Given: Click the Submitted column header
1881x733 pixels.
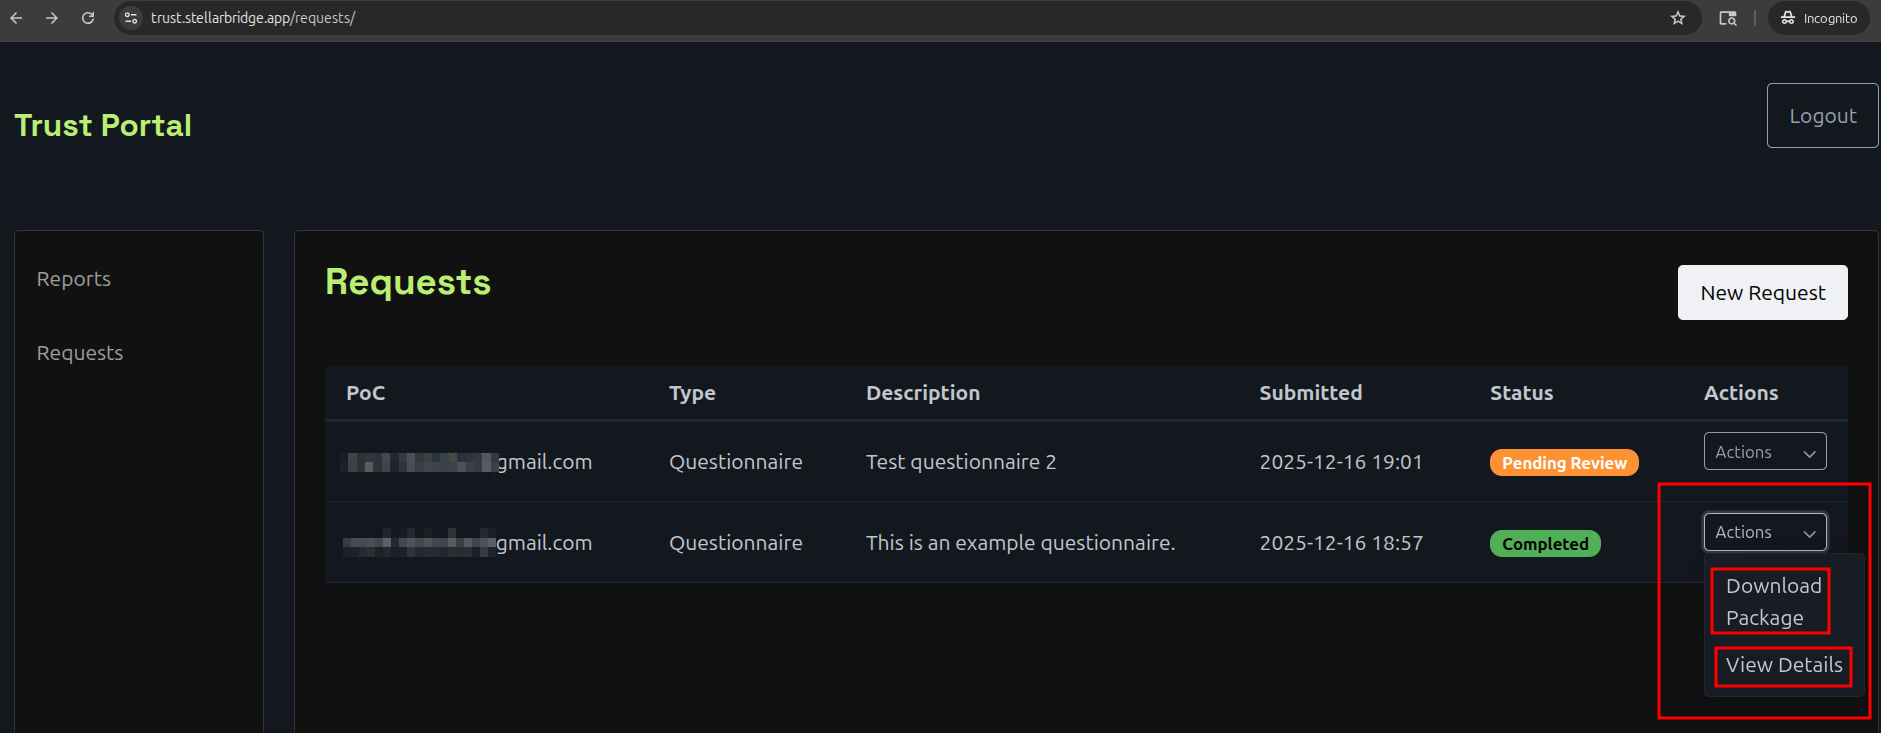Looking at the screenshot, I should [1310, 393].
